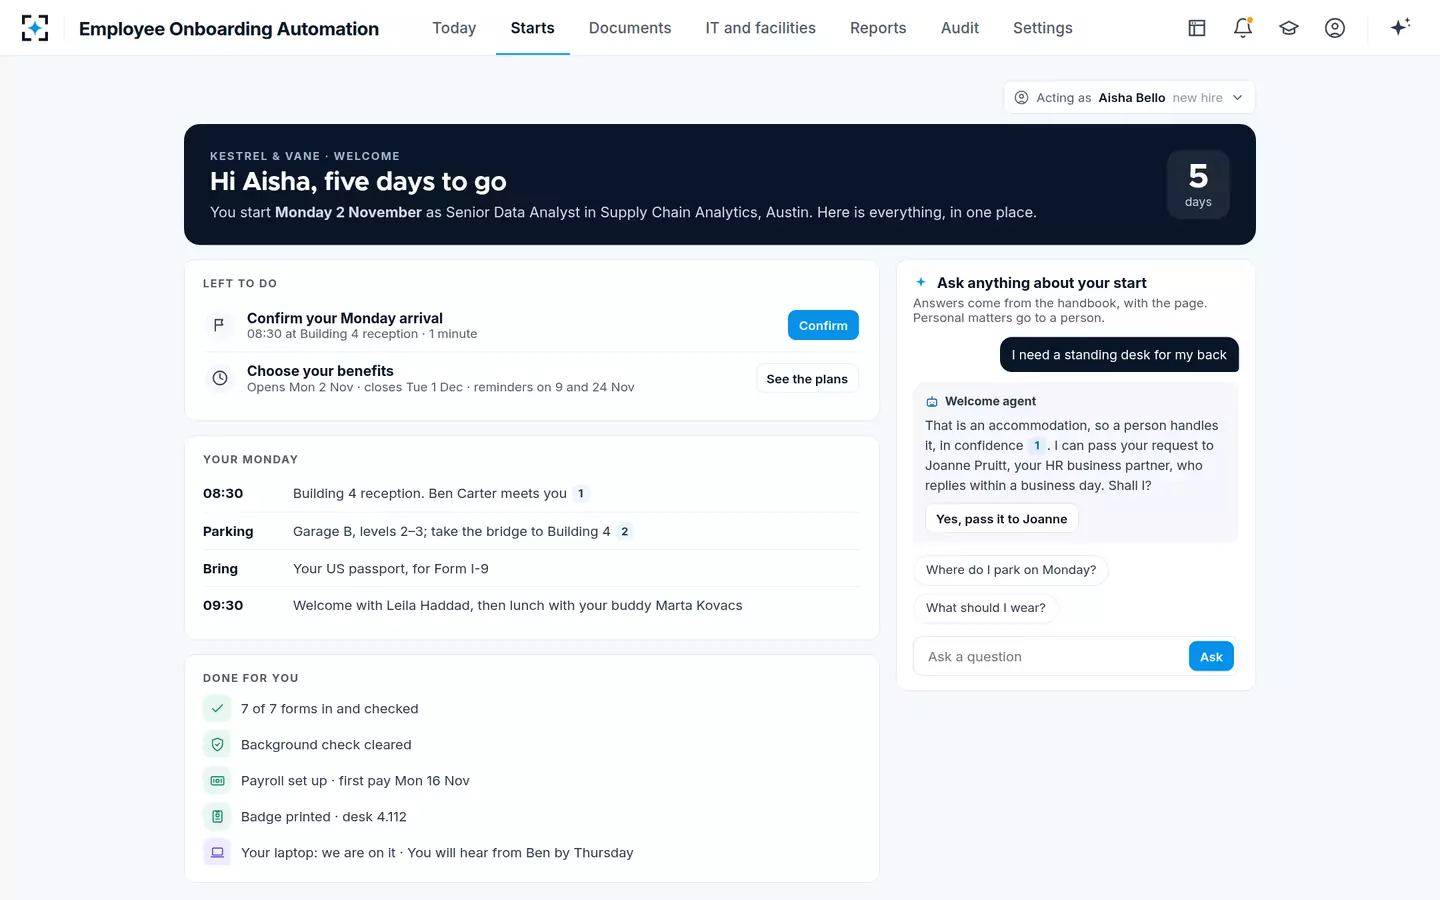Click the person icon in Acting as selector
1440x900 pixels.
[1021, 98]
